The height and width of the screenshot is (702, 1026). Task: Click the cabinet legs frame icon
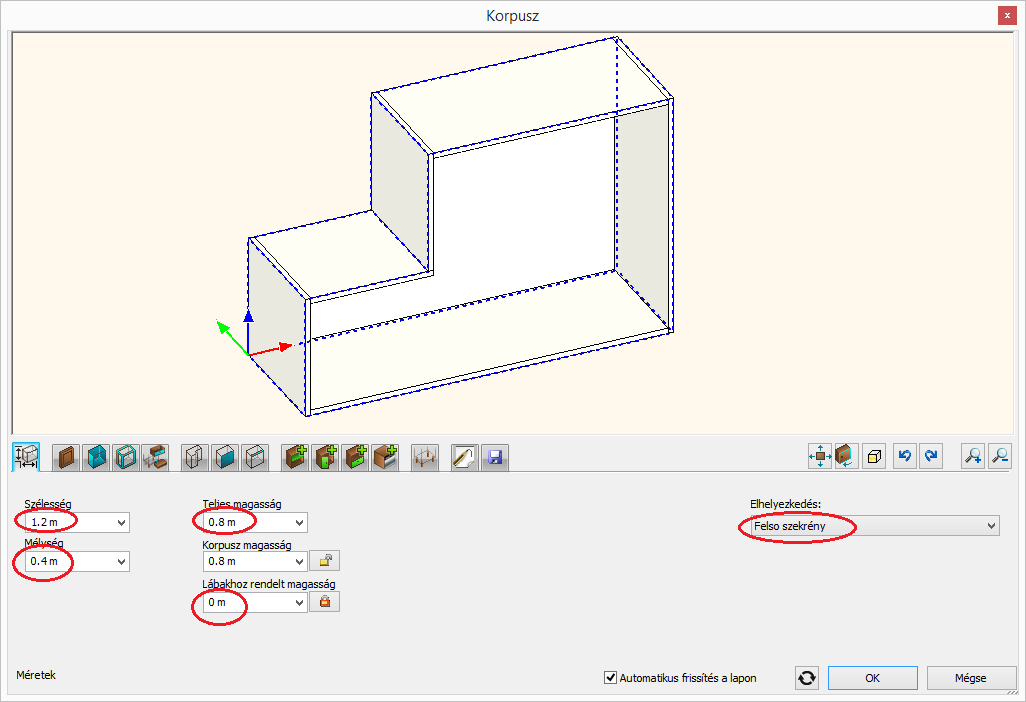[425, 457]
